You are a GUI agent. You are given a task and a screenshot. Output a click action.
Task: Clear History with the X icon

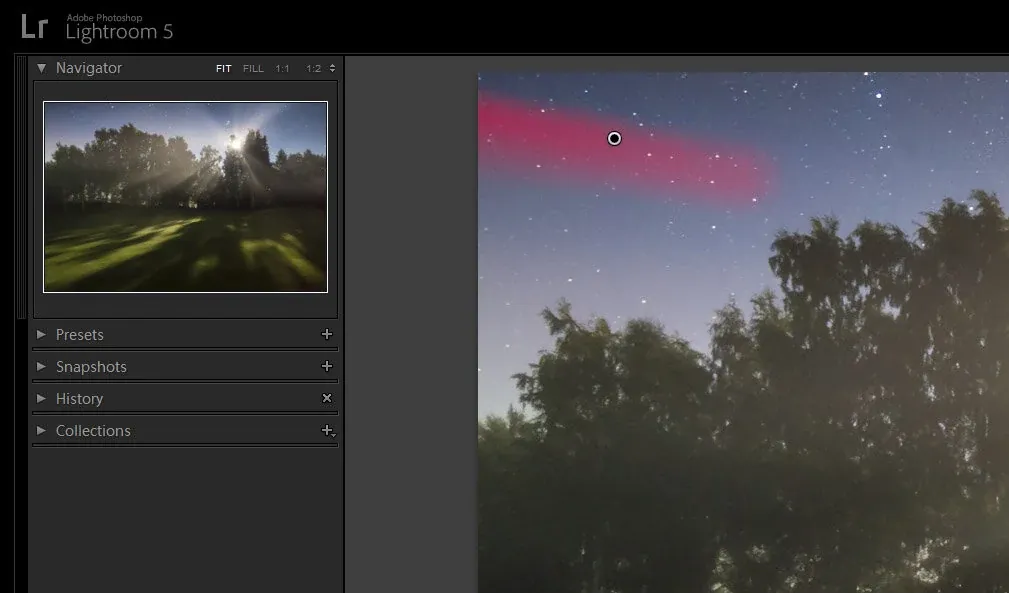[326, 399]
